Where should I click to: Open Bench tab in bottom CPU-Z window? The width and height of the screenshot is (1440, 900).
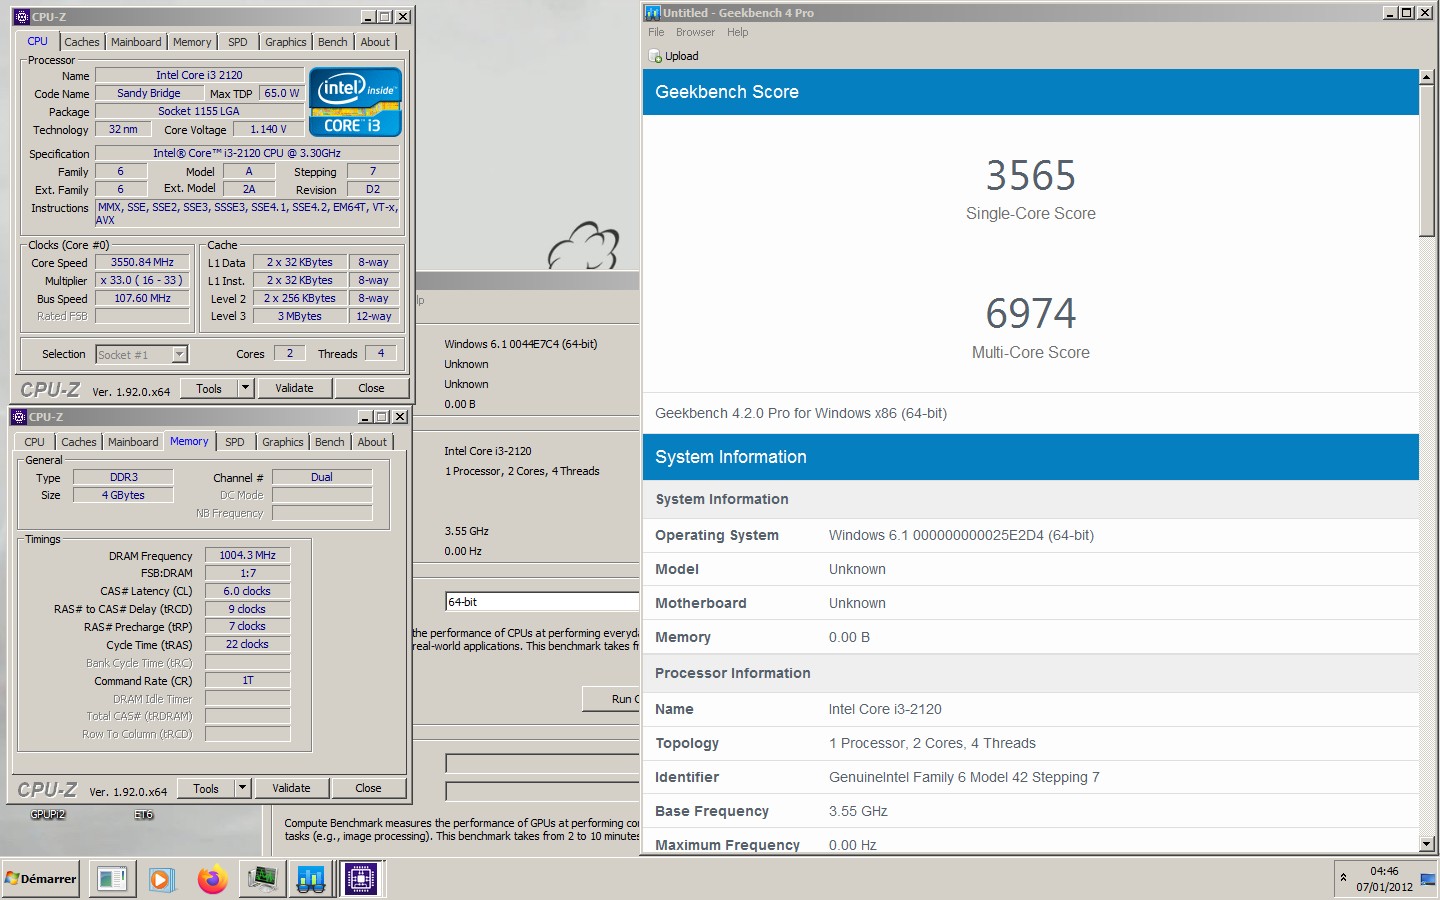click(330, 442)
